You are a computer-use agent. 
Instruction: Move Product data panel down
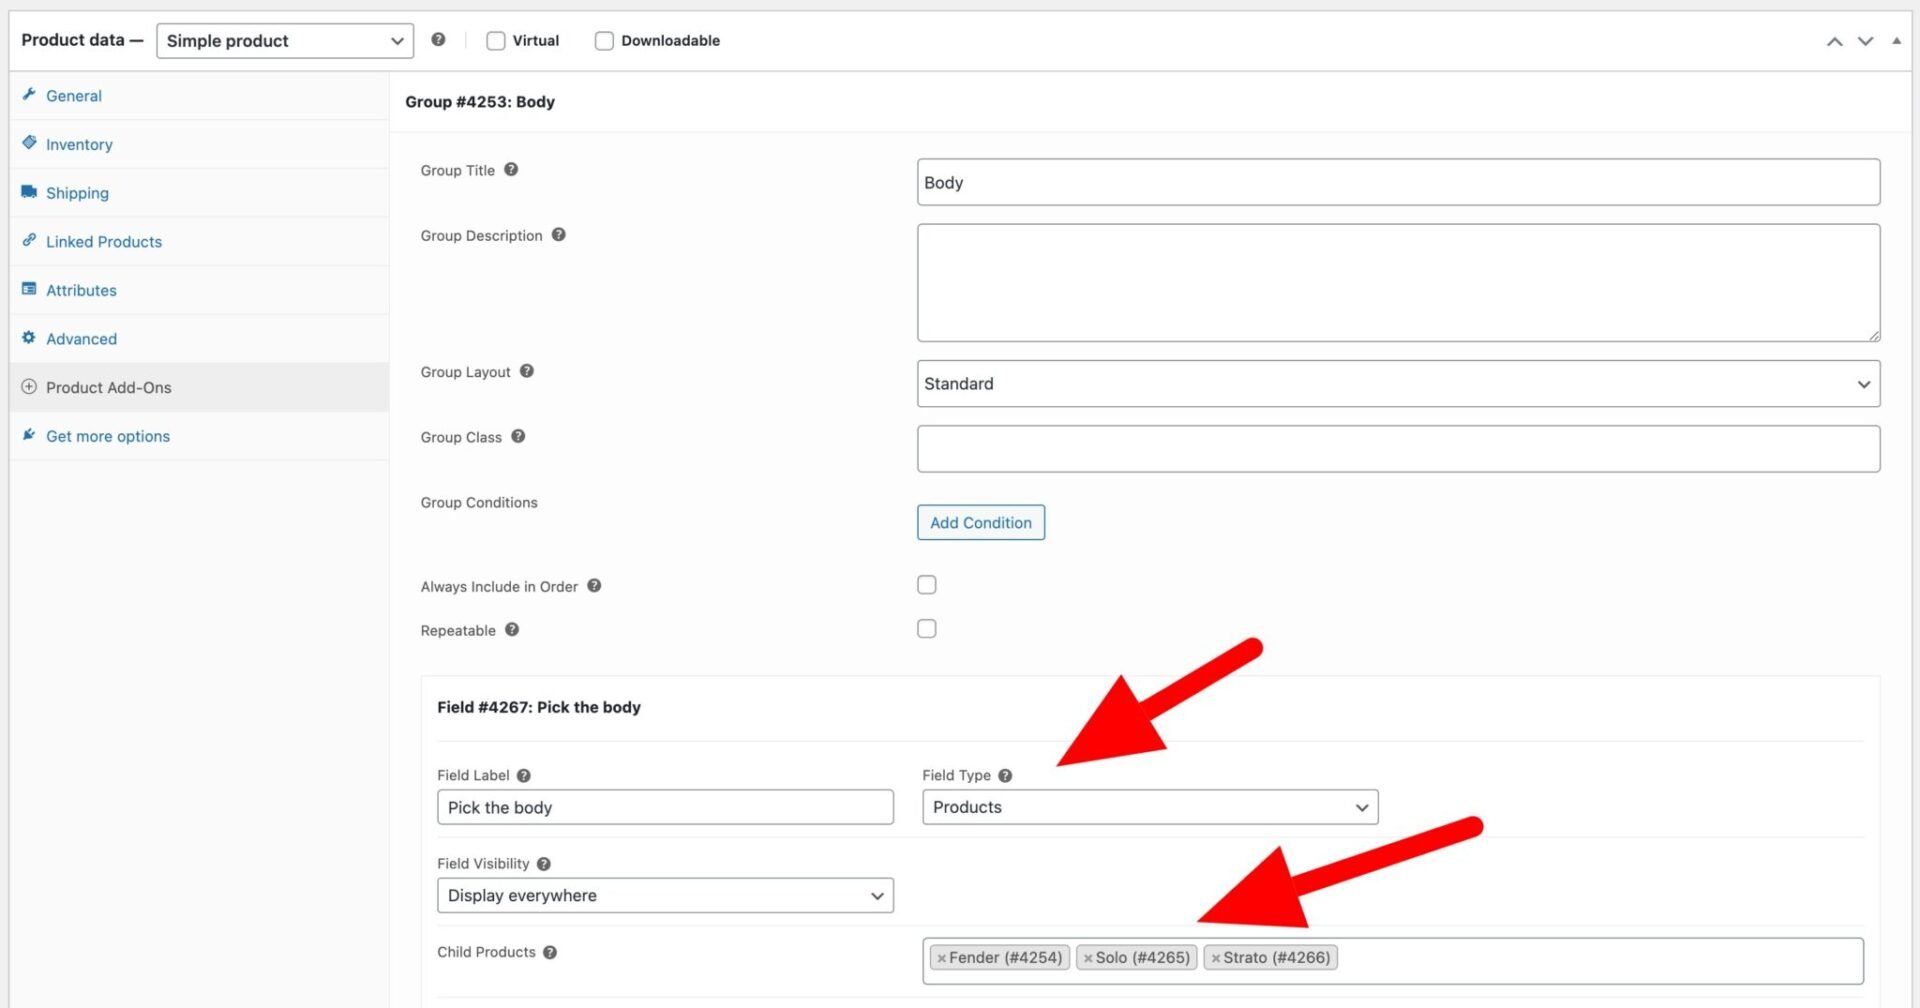coord(1866,41)
